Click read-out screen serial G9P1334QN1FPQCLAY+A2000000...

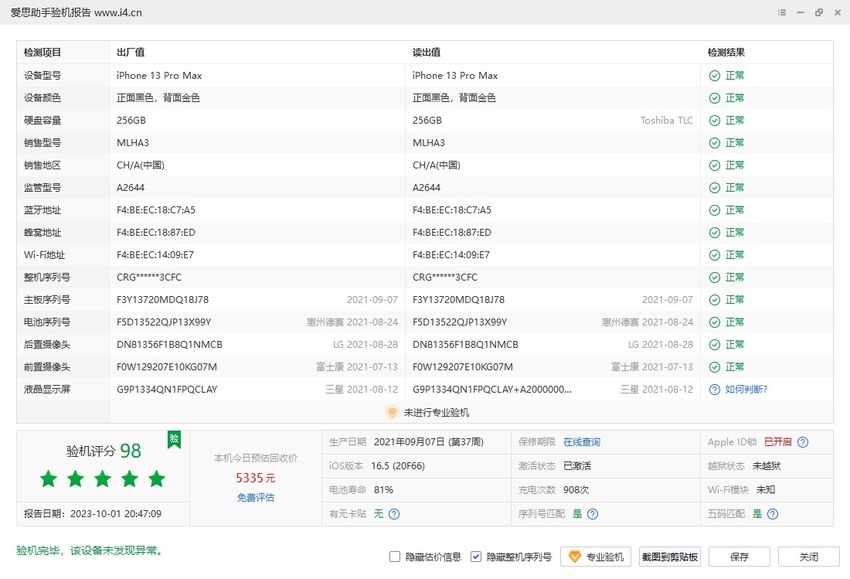(492, 389)
